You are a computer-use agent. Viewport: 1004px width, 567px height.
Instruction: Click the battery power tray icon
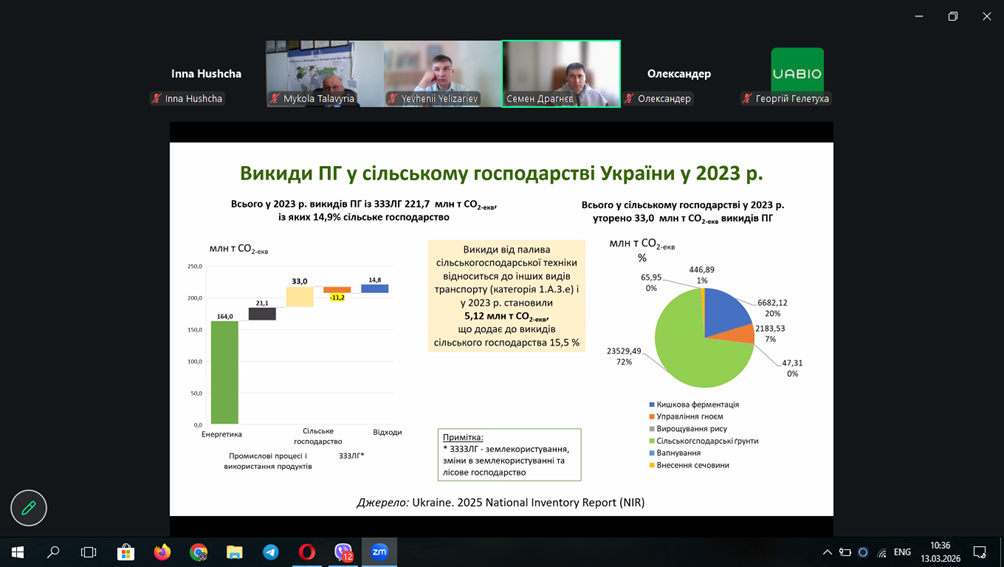(845, 552)
